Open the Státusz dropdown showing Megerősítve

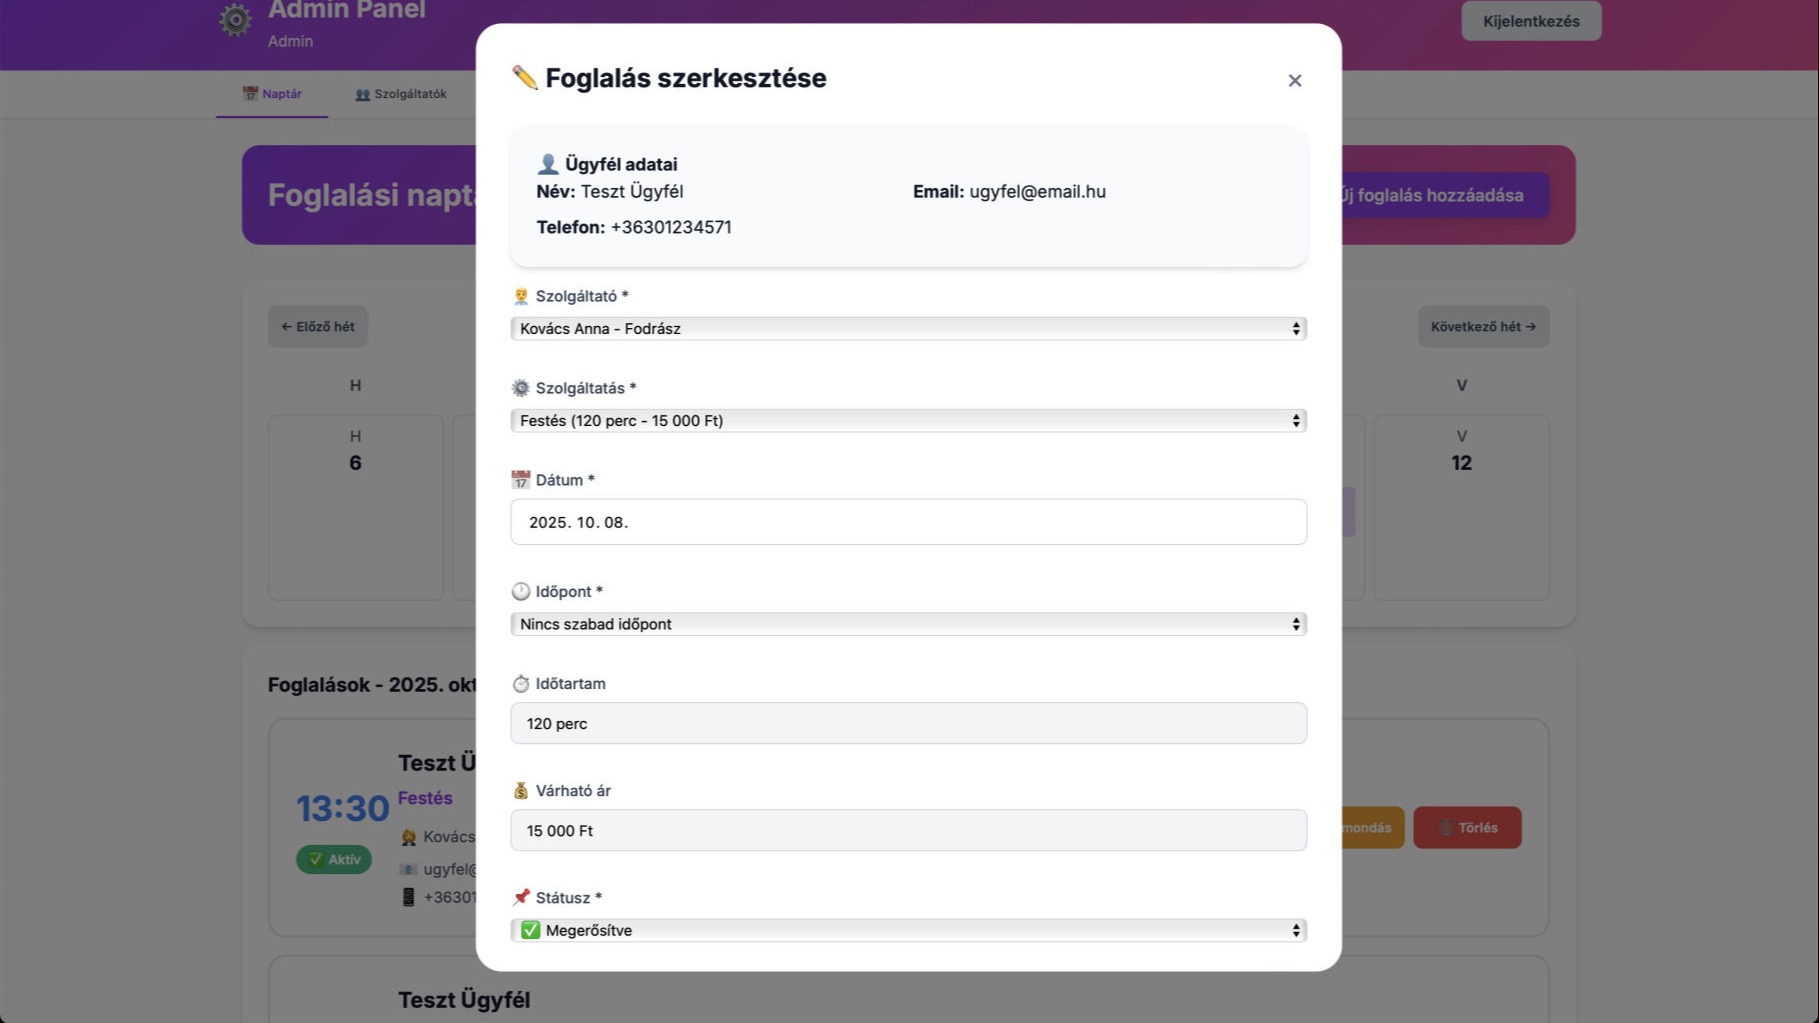(x=908, y=931)
